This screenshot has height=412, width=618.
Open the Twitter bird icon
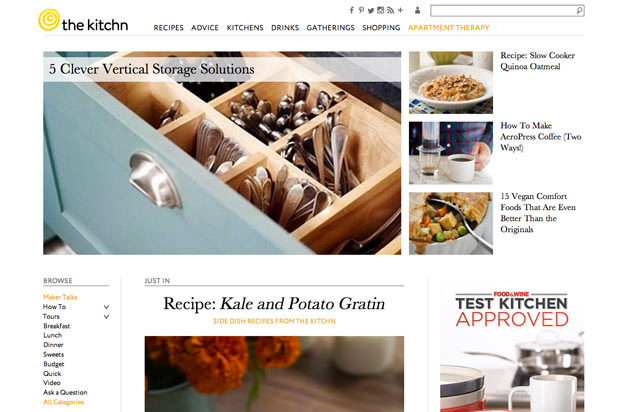tap(371, 11)
